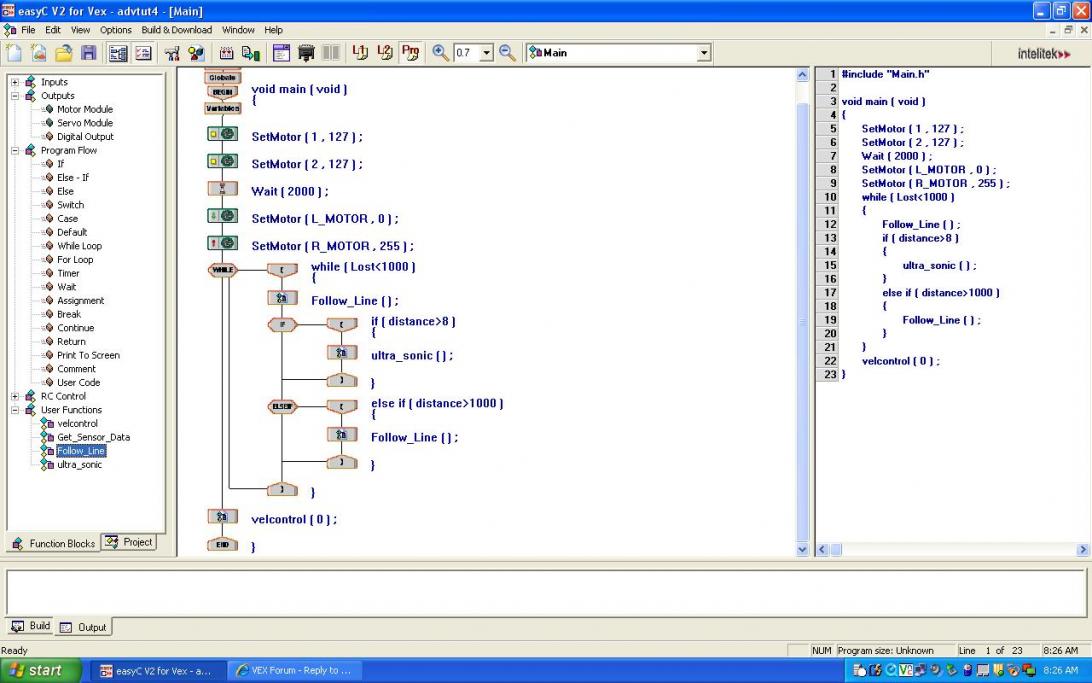The image size is (1092, 683).
Task: Select the END block in the flowchart
Action: click(223, 544)
